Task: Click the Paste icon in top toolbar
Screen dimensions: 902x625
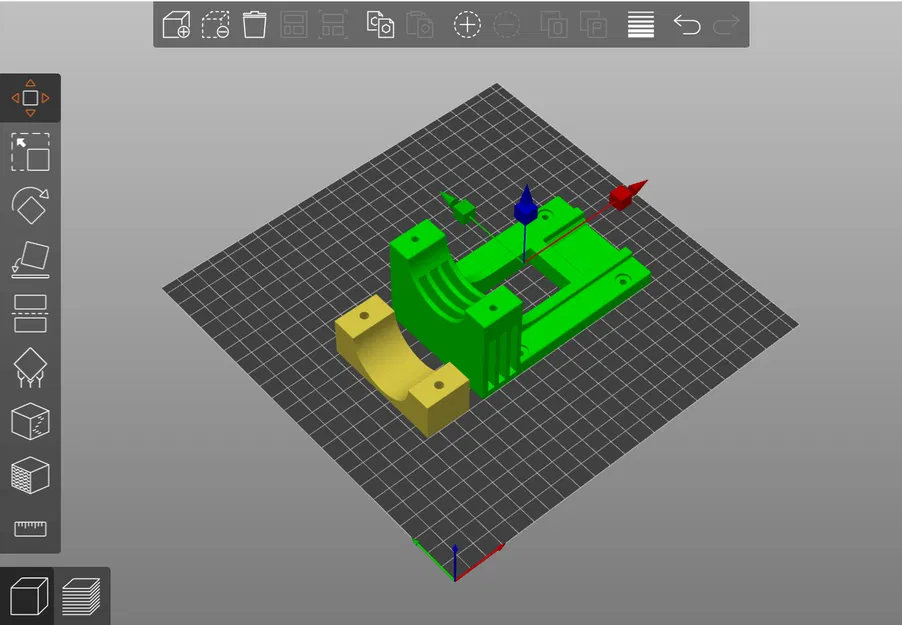Action: pos(419,25)
